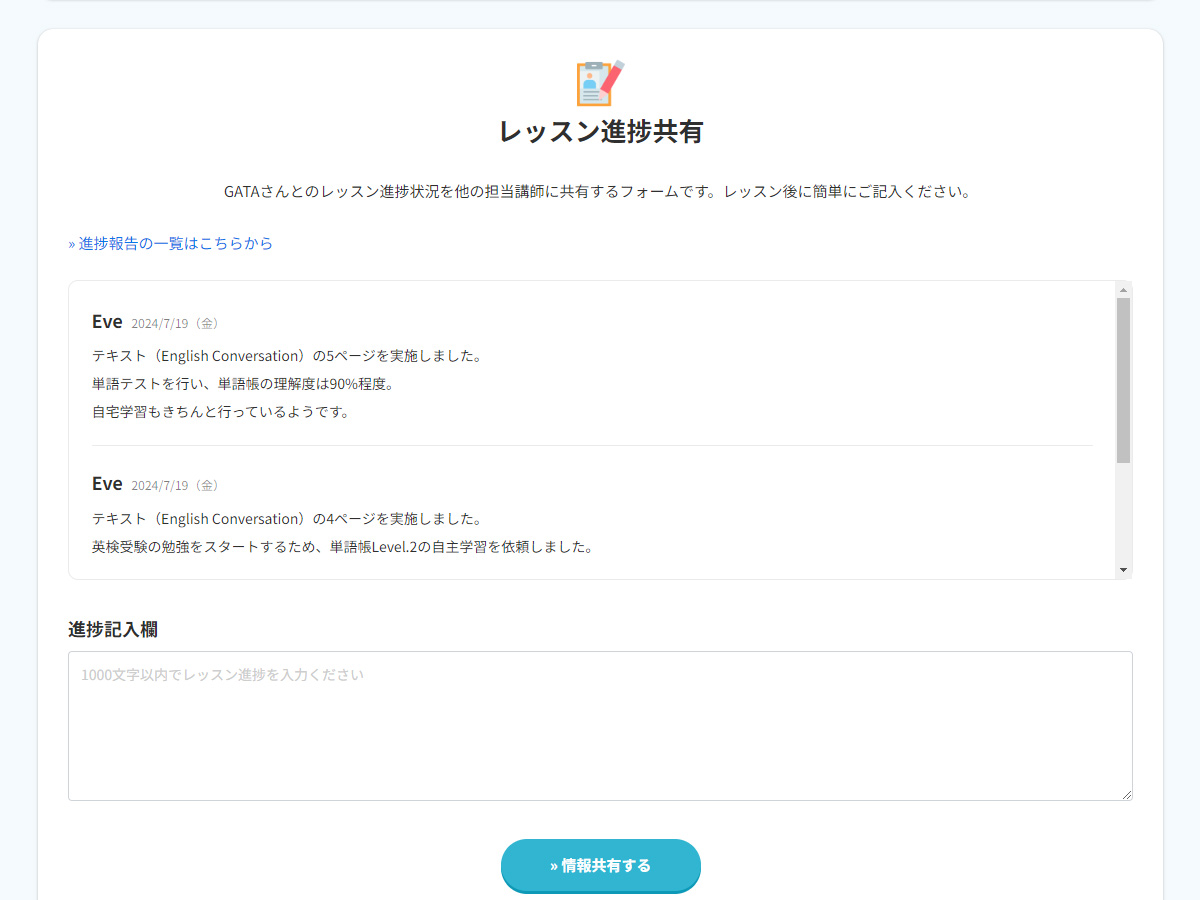The width and height of the screenshot is (1200, 900).
Task: Click inside the progress entry textarea
Action: (600, 725)
